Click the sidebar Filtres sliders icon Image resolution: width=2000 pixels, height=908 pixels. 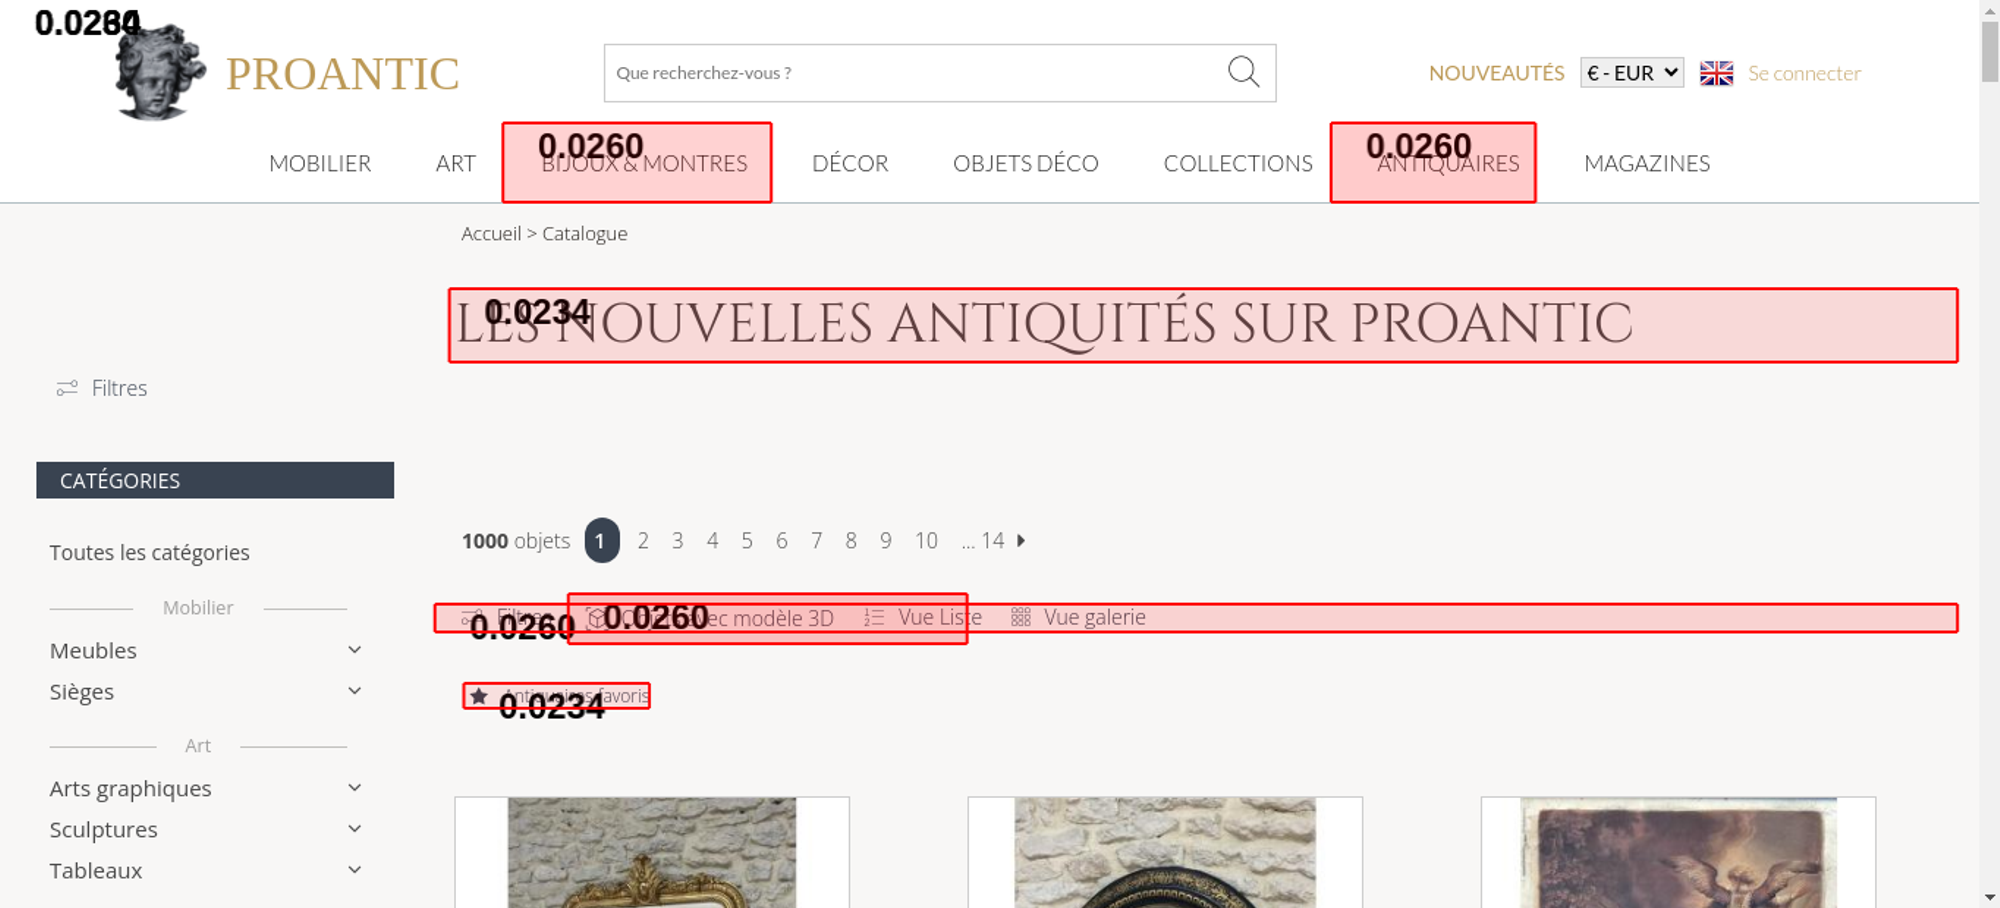(67, 388)
